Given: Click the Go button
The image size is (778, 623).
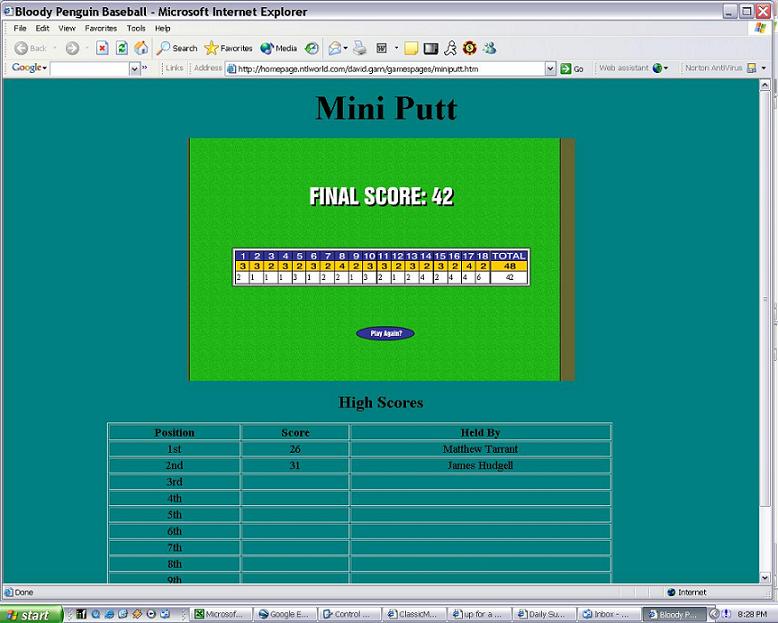Looking at the screenshot, I should 572,69.
